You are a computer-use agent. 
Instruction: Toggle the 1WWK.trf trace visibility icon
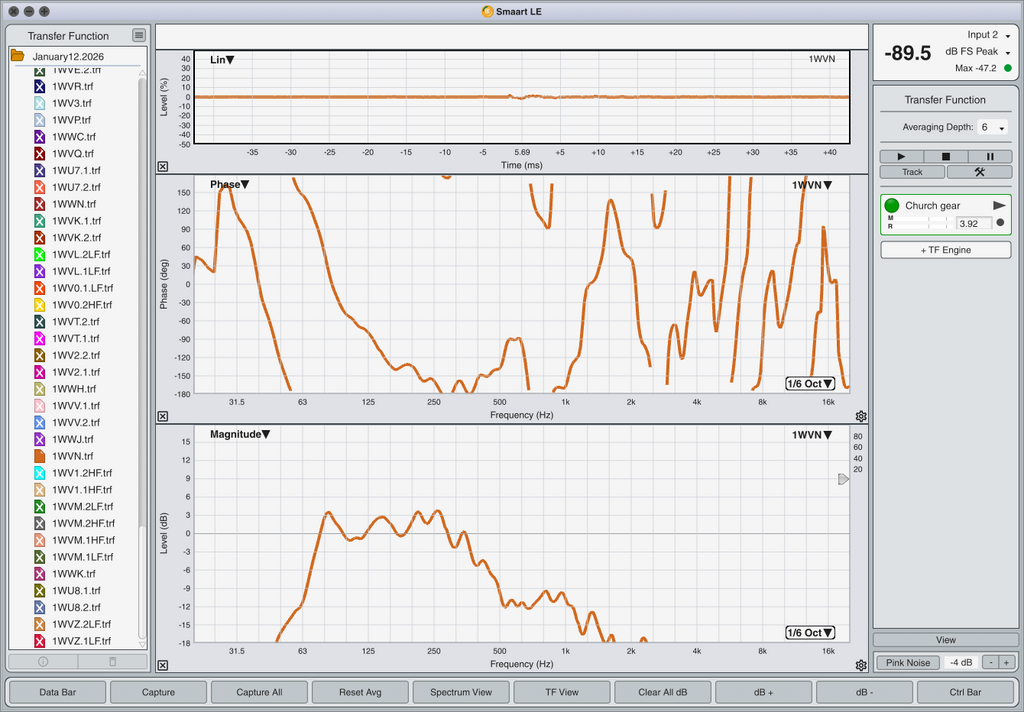(40, 574)
